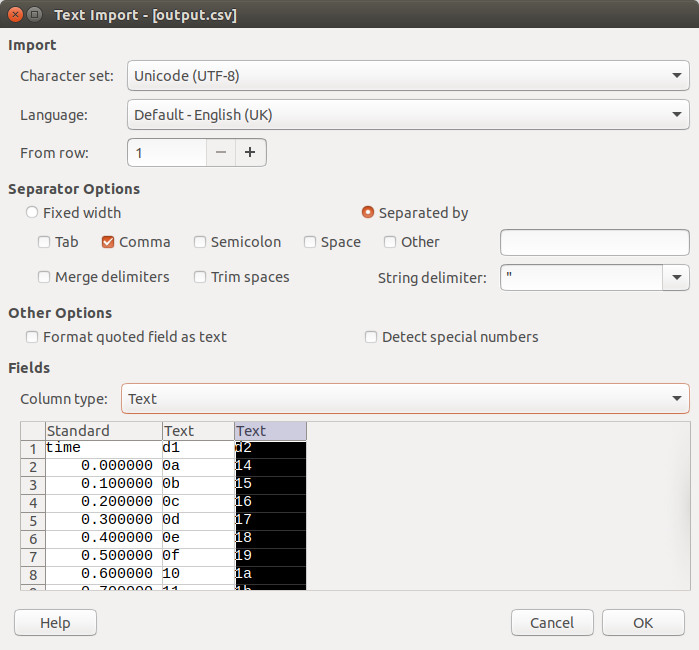Click preview row number 8
This screenshot has width=699, height=650.
click(x=33, y=575)
